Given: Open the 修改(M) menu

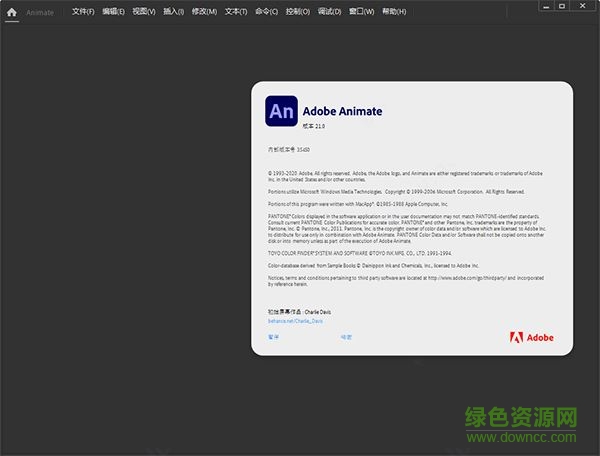Looking at the screenshot, I should pos(204,12).
